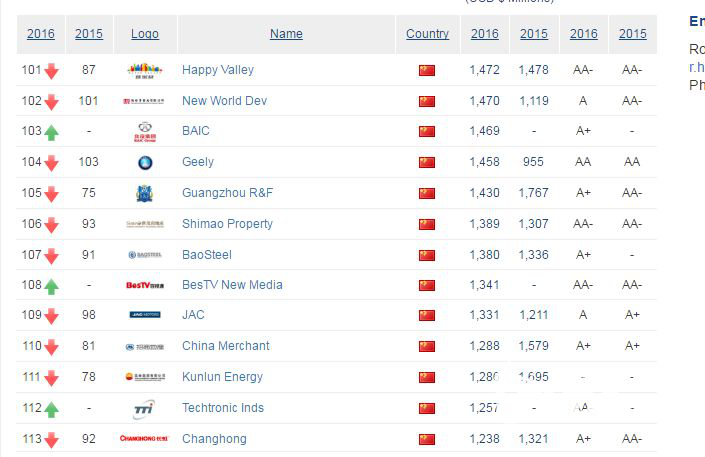Open the Guangzhou R&F brand link
The image size is (705, 457).
pos(228,193)
